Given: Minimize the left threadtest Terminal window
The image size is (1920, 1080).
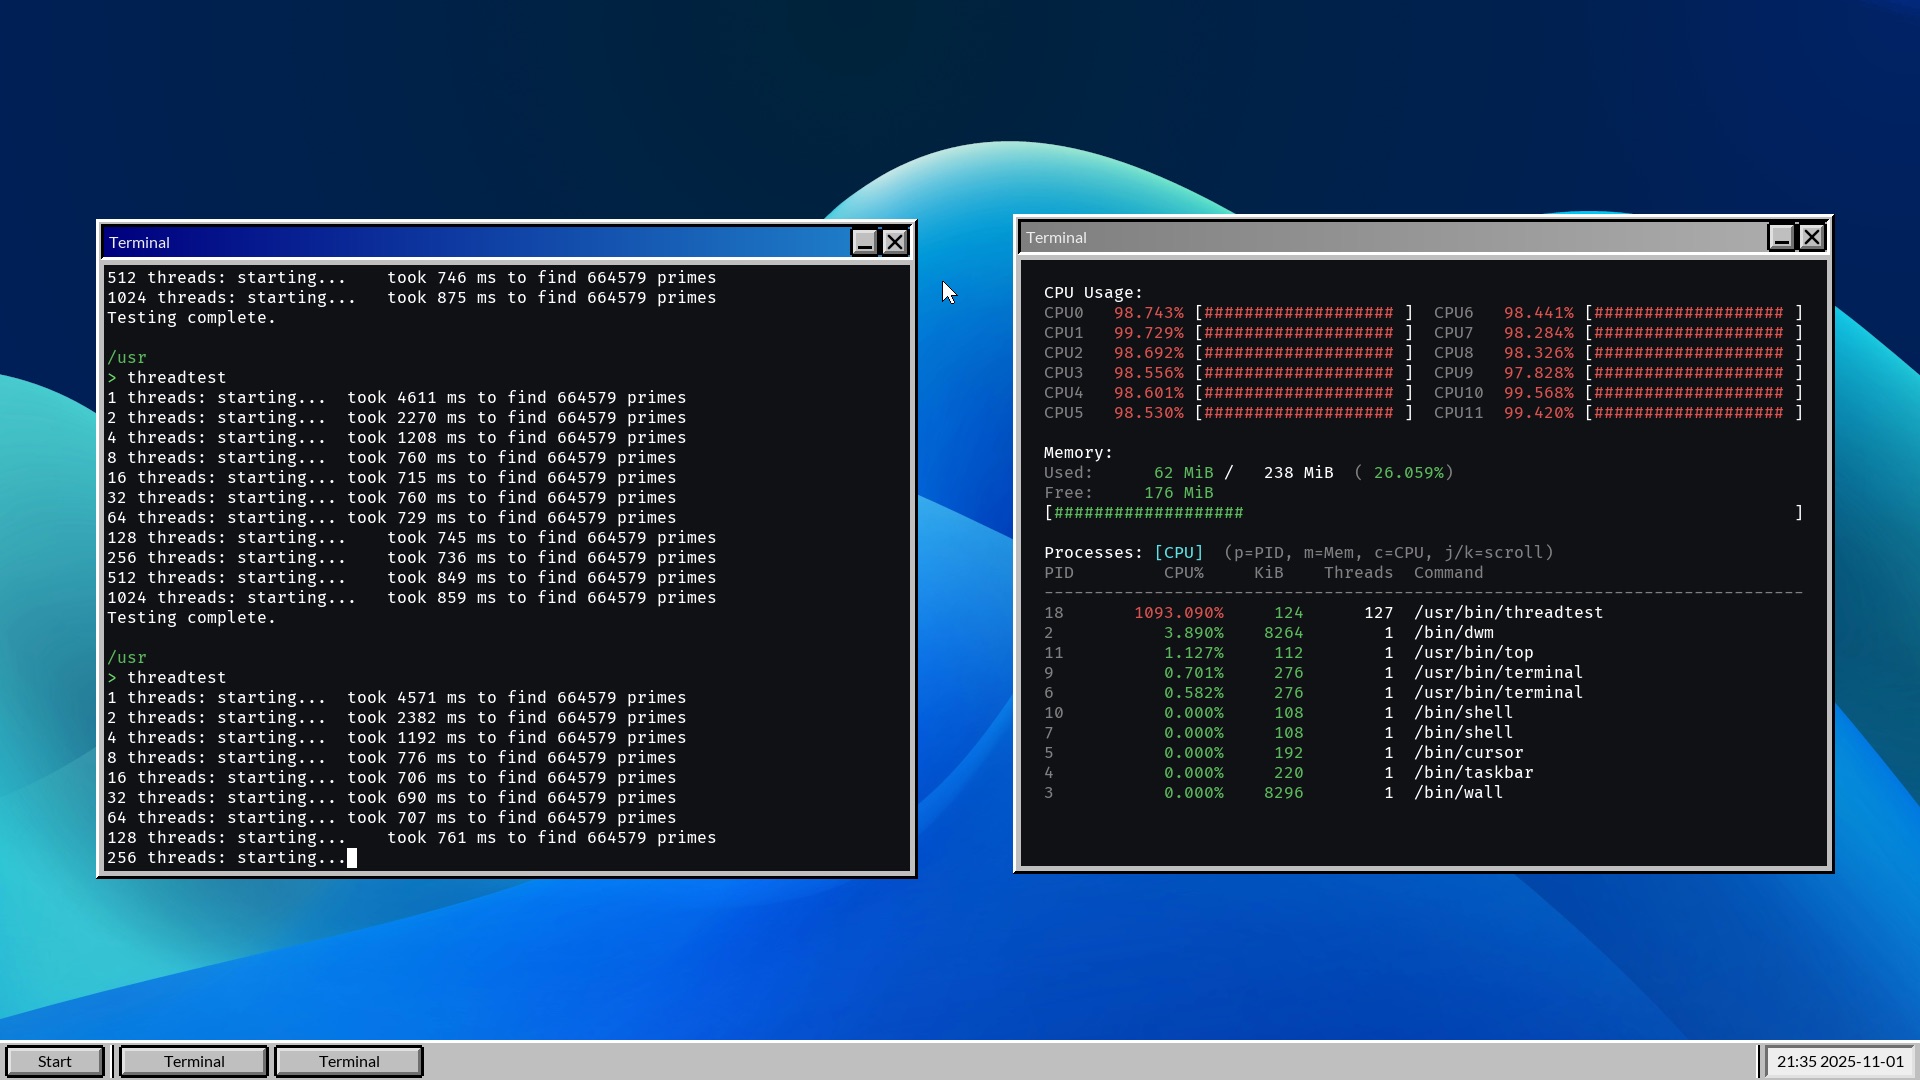Looking at the screenshot, I should click(x=864, y=242).
